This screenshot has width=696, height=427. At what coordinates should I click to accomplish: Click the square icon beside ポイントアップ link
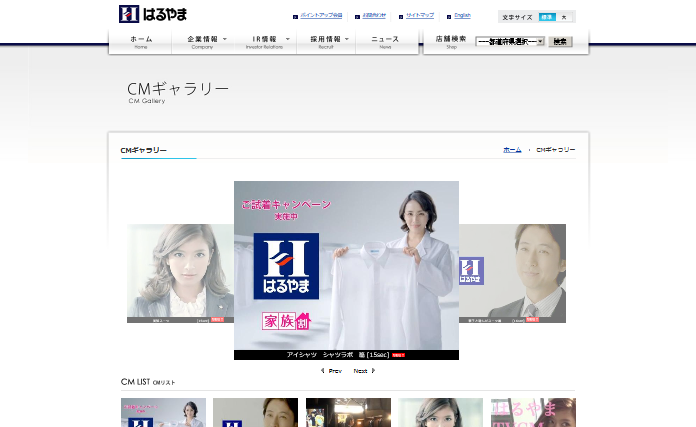[x=295, y=17]
